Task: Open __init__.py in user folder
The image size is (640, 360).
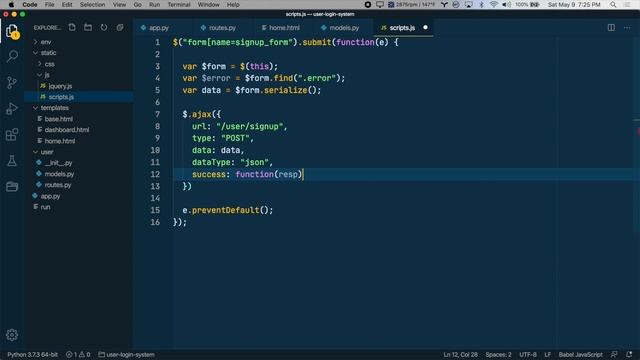Action: 58,162
